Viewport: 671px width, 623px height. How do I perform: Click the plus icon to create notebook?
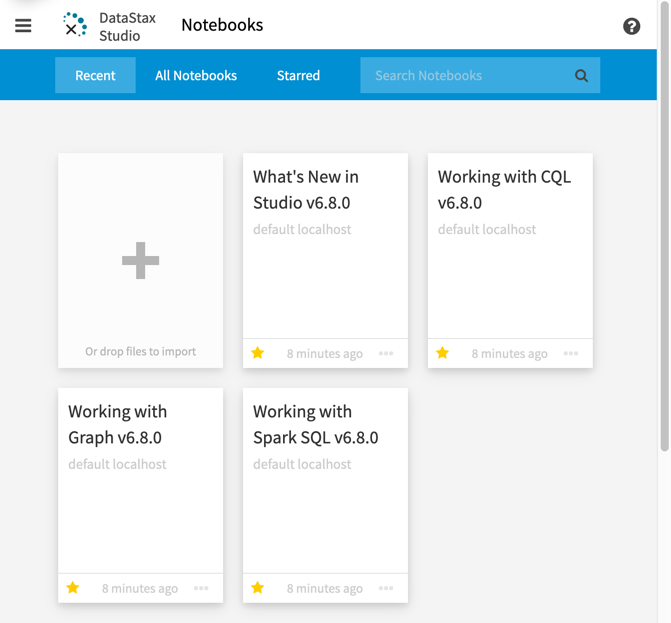pyautogui.click(x=140, y=261)
